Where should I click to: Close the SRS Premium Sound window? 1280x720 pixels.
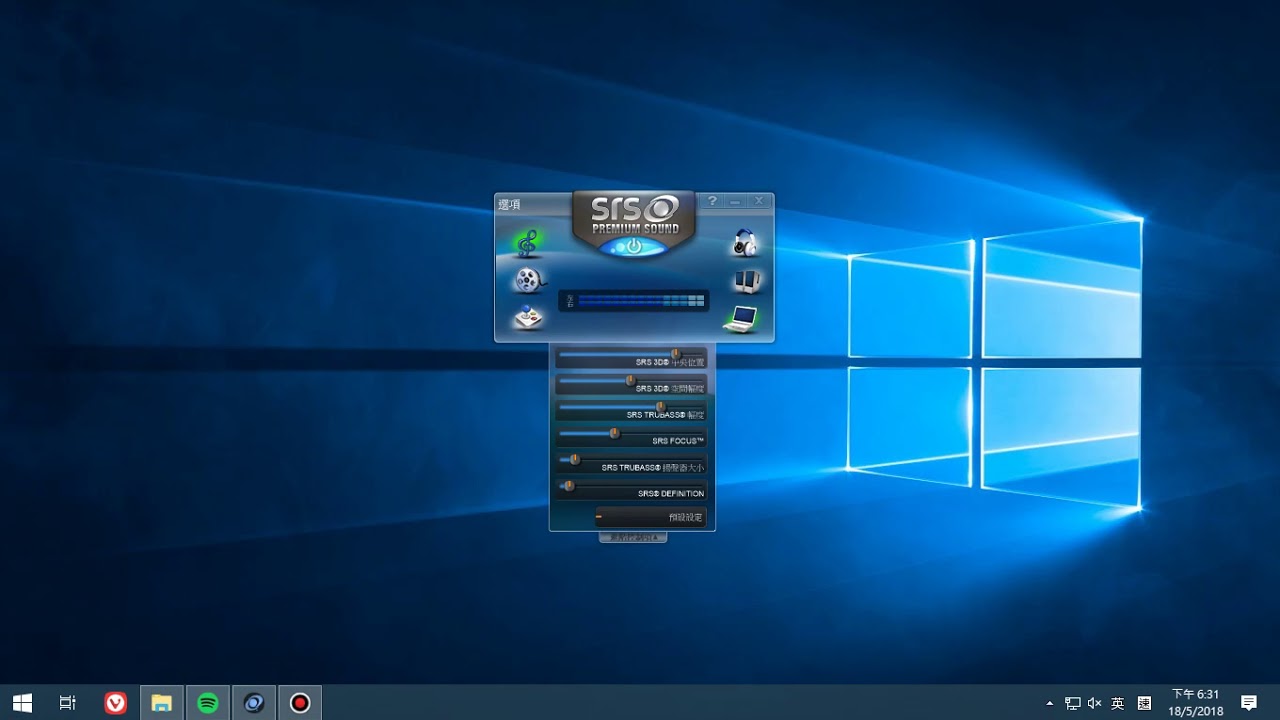tap(759, 201)
